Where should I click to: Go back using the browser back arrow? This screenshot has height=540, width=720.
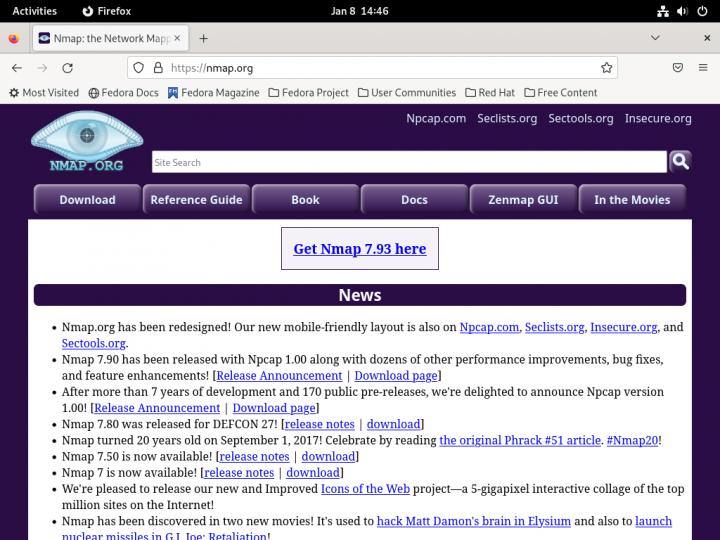pyautogui.click(x=17, y=68)
